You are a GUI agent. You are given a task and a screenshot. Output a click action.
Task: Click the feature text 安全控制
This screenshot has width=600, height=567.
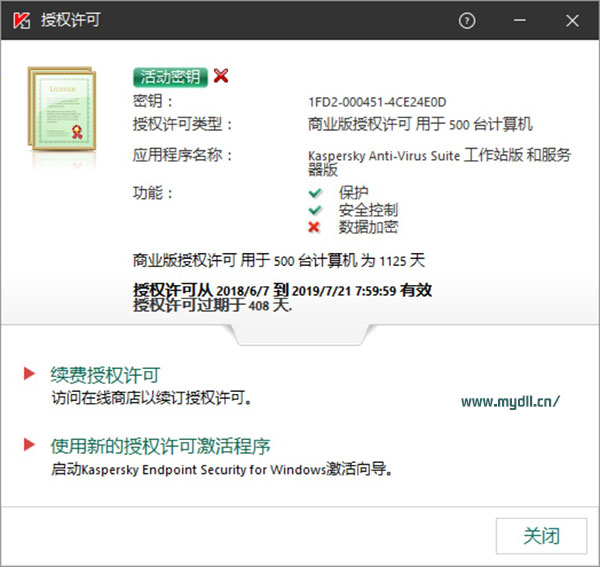click(368, 210)
